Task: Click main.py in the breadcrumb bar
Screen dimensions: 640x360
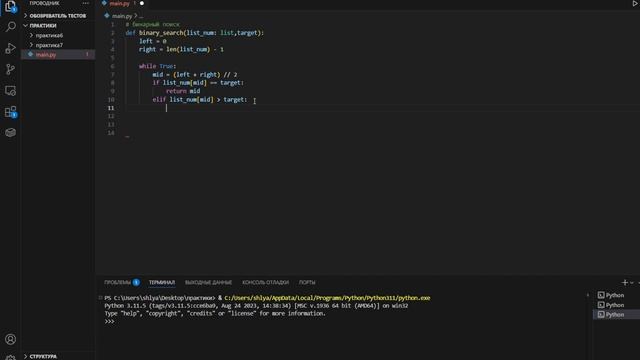Action: (122, 16)
